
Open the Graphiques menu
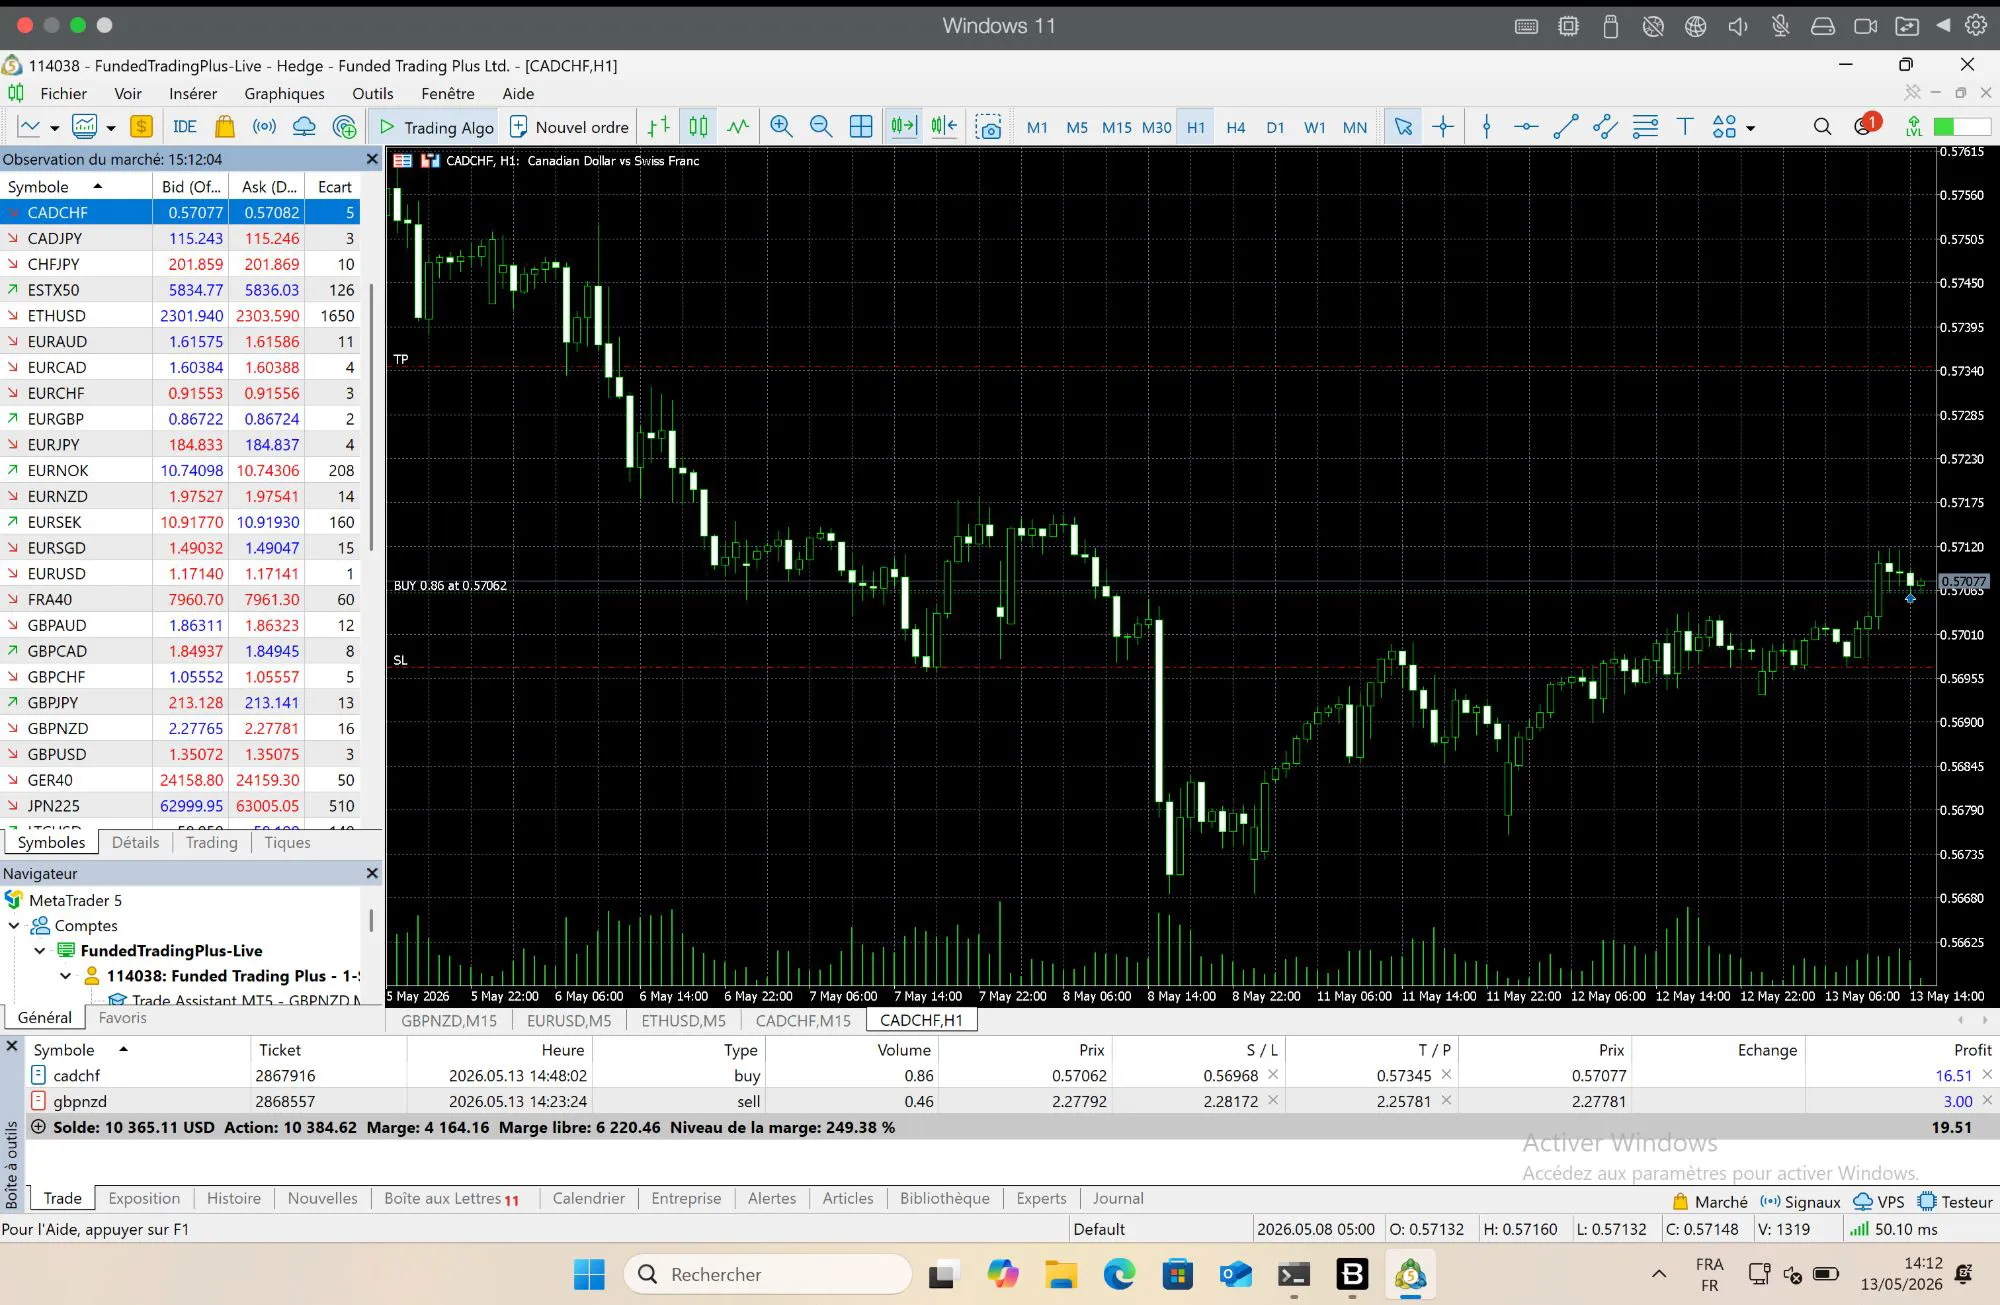point(284,93)
